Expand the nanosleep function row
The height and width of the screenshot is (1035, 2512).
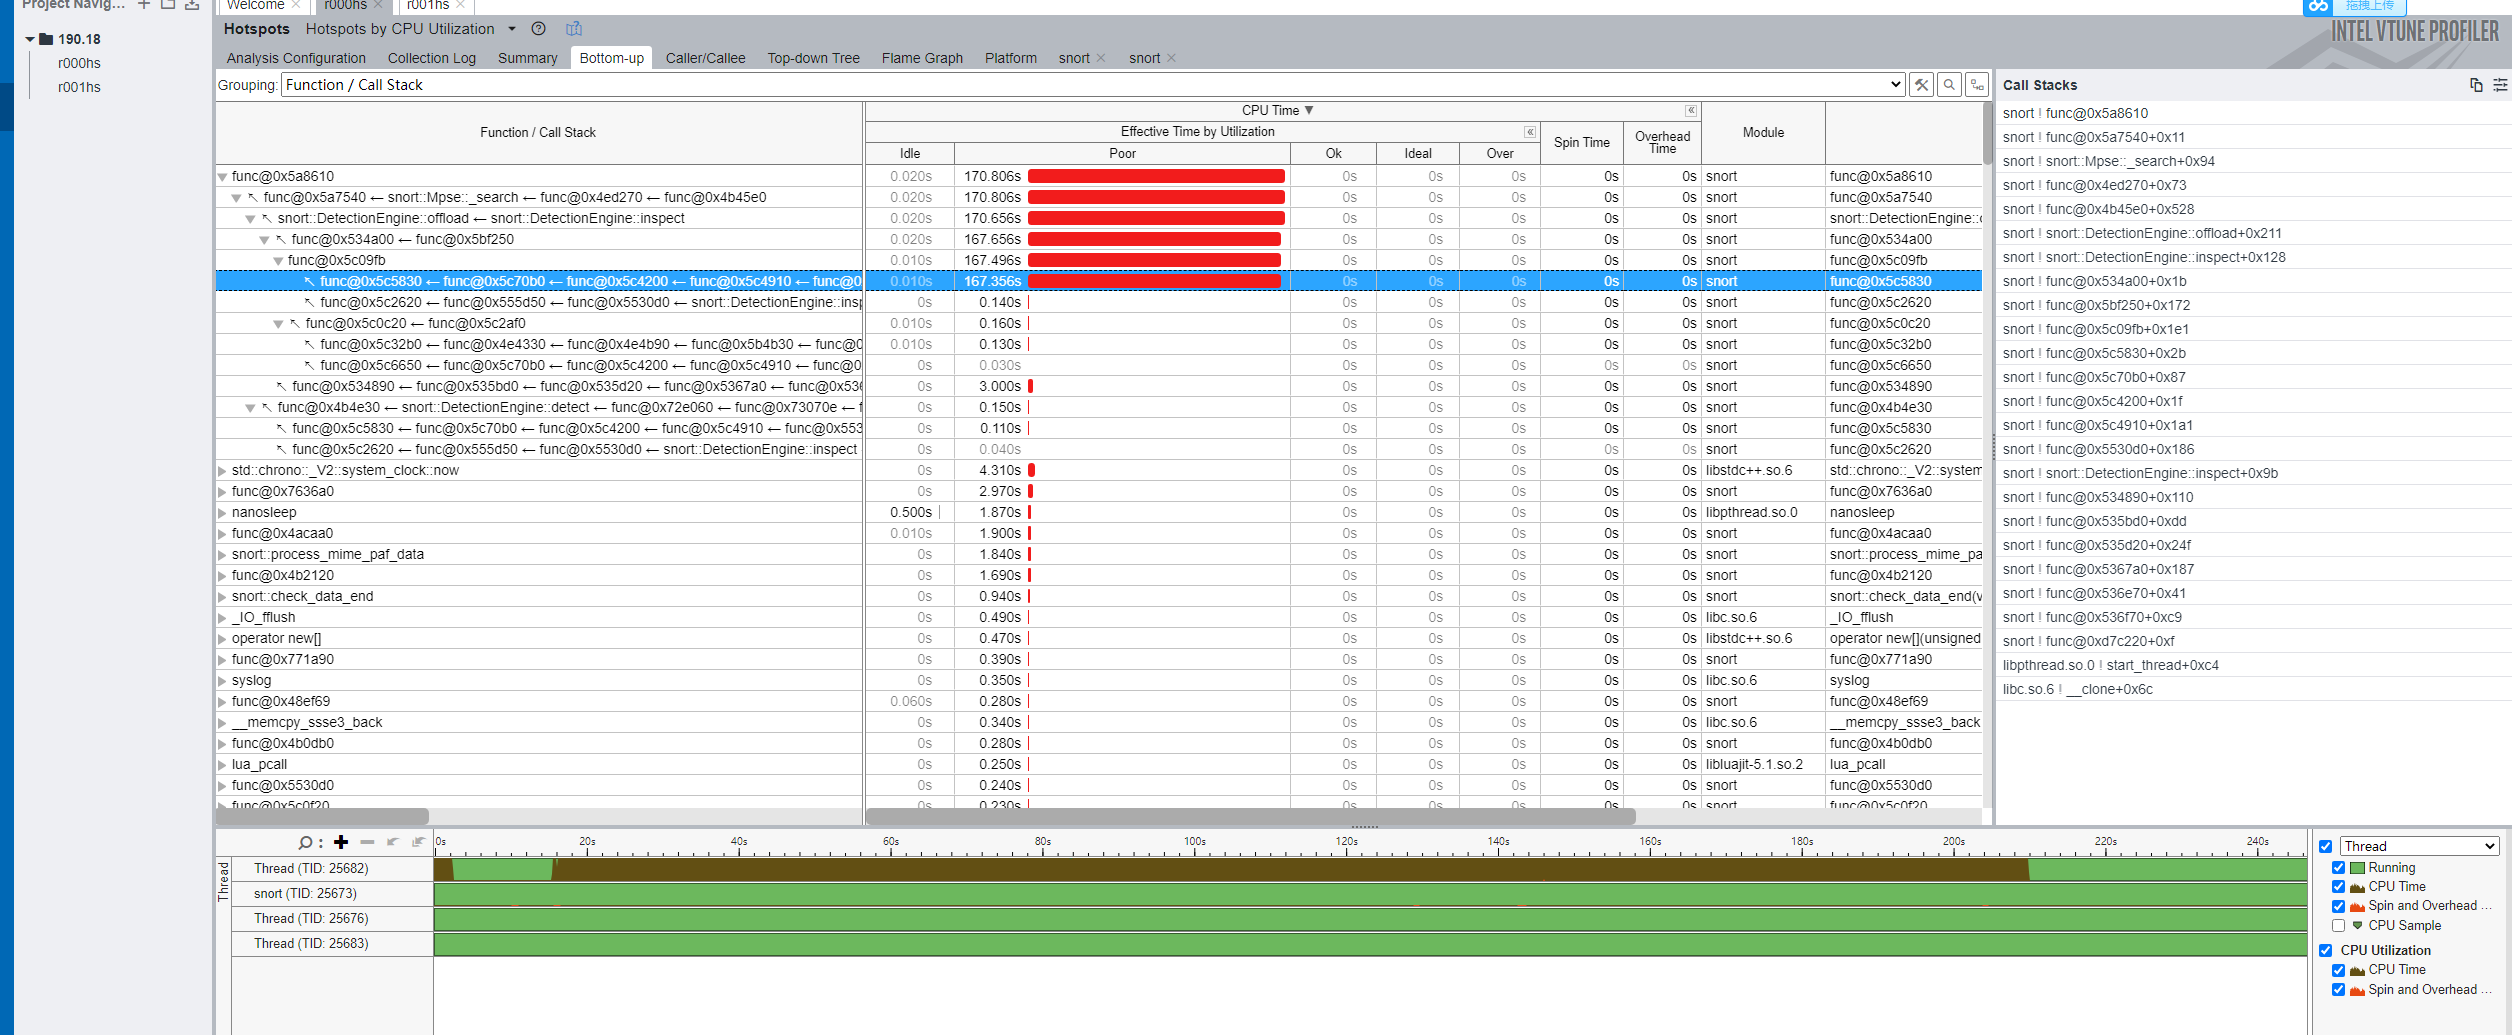pyautogui.click(x=222, y=513)
